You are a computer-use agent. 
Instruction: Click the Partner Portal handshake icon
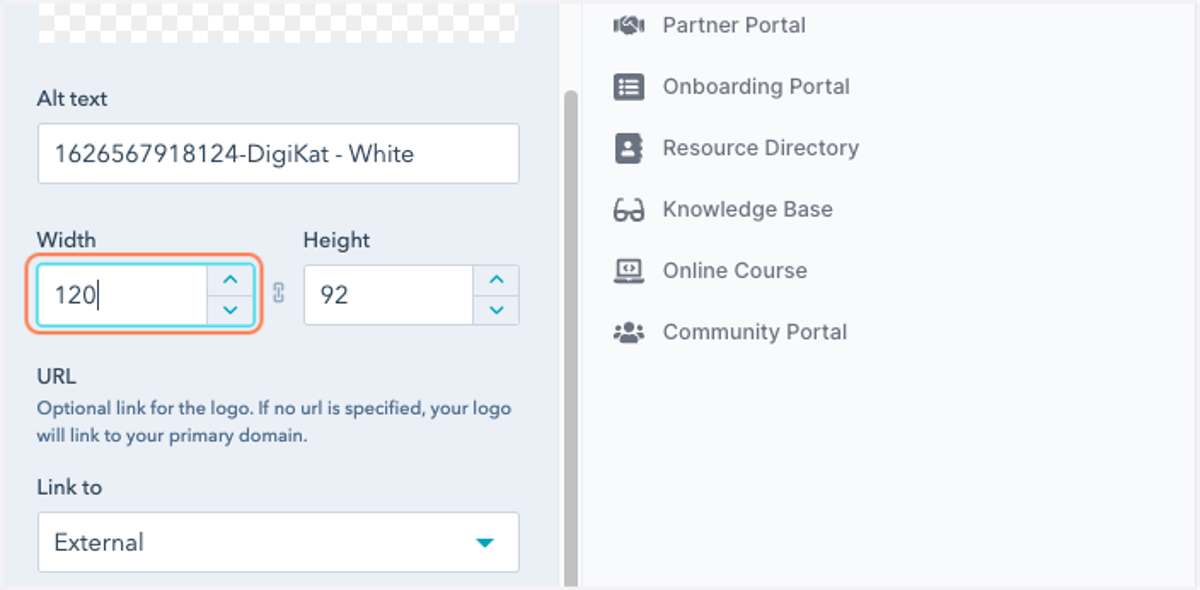(x=628, y=26)
